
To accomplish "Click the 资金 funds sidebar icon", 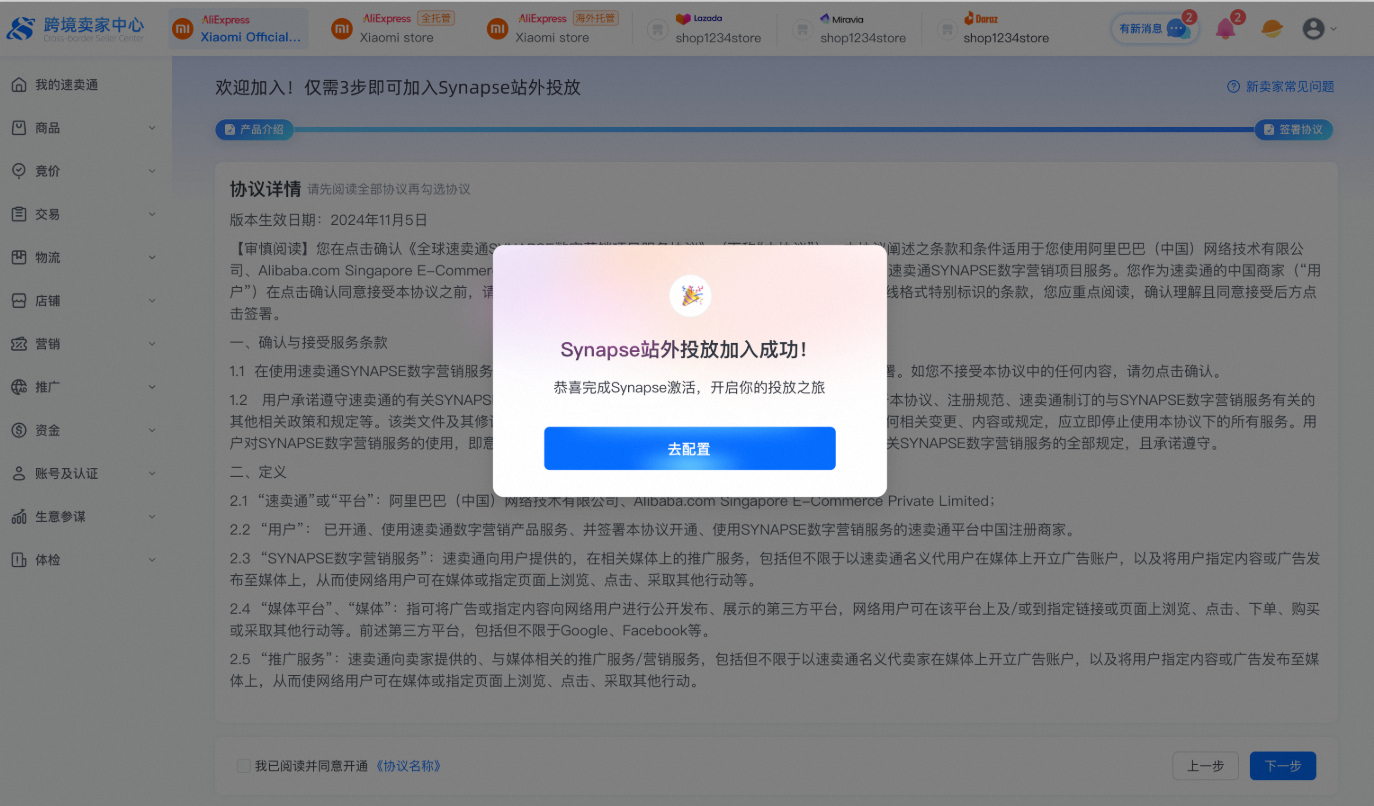I will pos(19,430).
